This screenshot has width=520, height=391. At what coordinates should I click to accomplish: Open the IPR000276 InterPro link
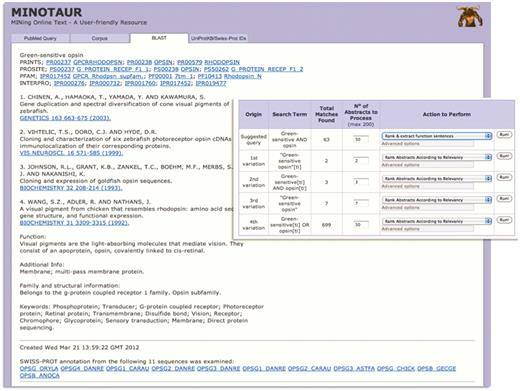69,83
